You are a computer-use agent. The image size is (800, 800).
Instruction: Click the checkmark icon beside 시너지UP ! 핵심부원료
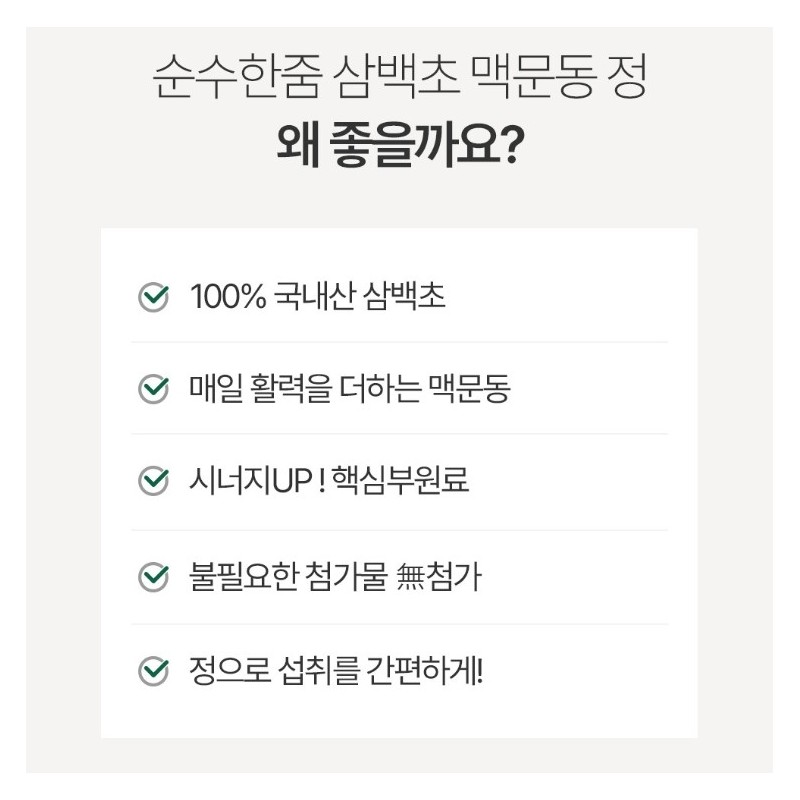point(154,481)
